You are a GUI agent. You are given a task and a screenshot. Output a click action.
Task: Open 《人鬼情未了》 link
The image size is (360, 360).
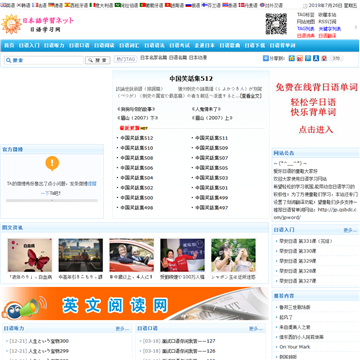206,109
